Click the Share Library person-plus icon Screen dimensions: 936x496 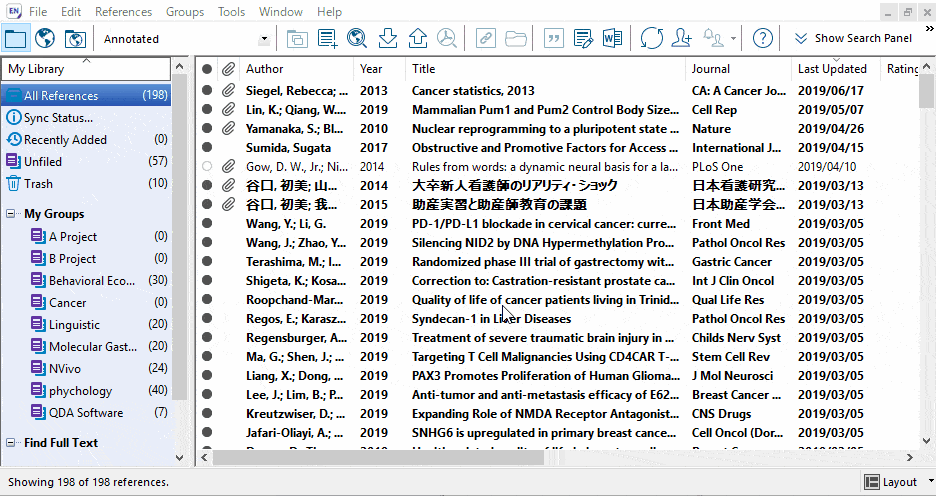coord(681,39)
